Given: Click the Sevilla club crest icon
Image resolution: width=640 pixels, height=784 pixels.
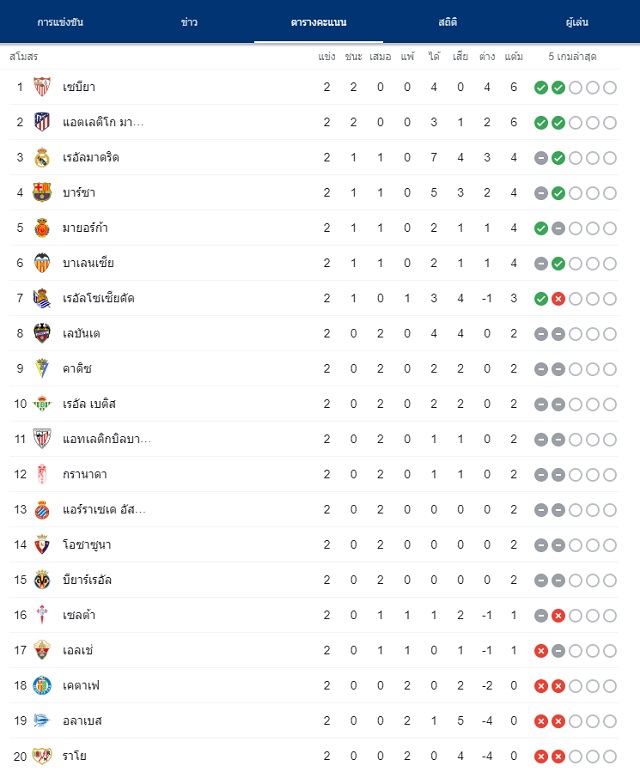Looking at the screenshot, I should (42, 87).
